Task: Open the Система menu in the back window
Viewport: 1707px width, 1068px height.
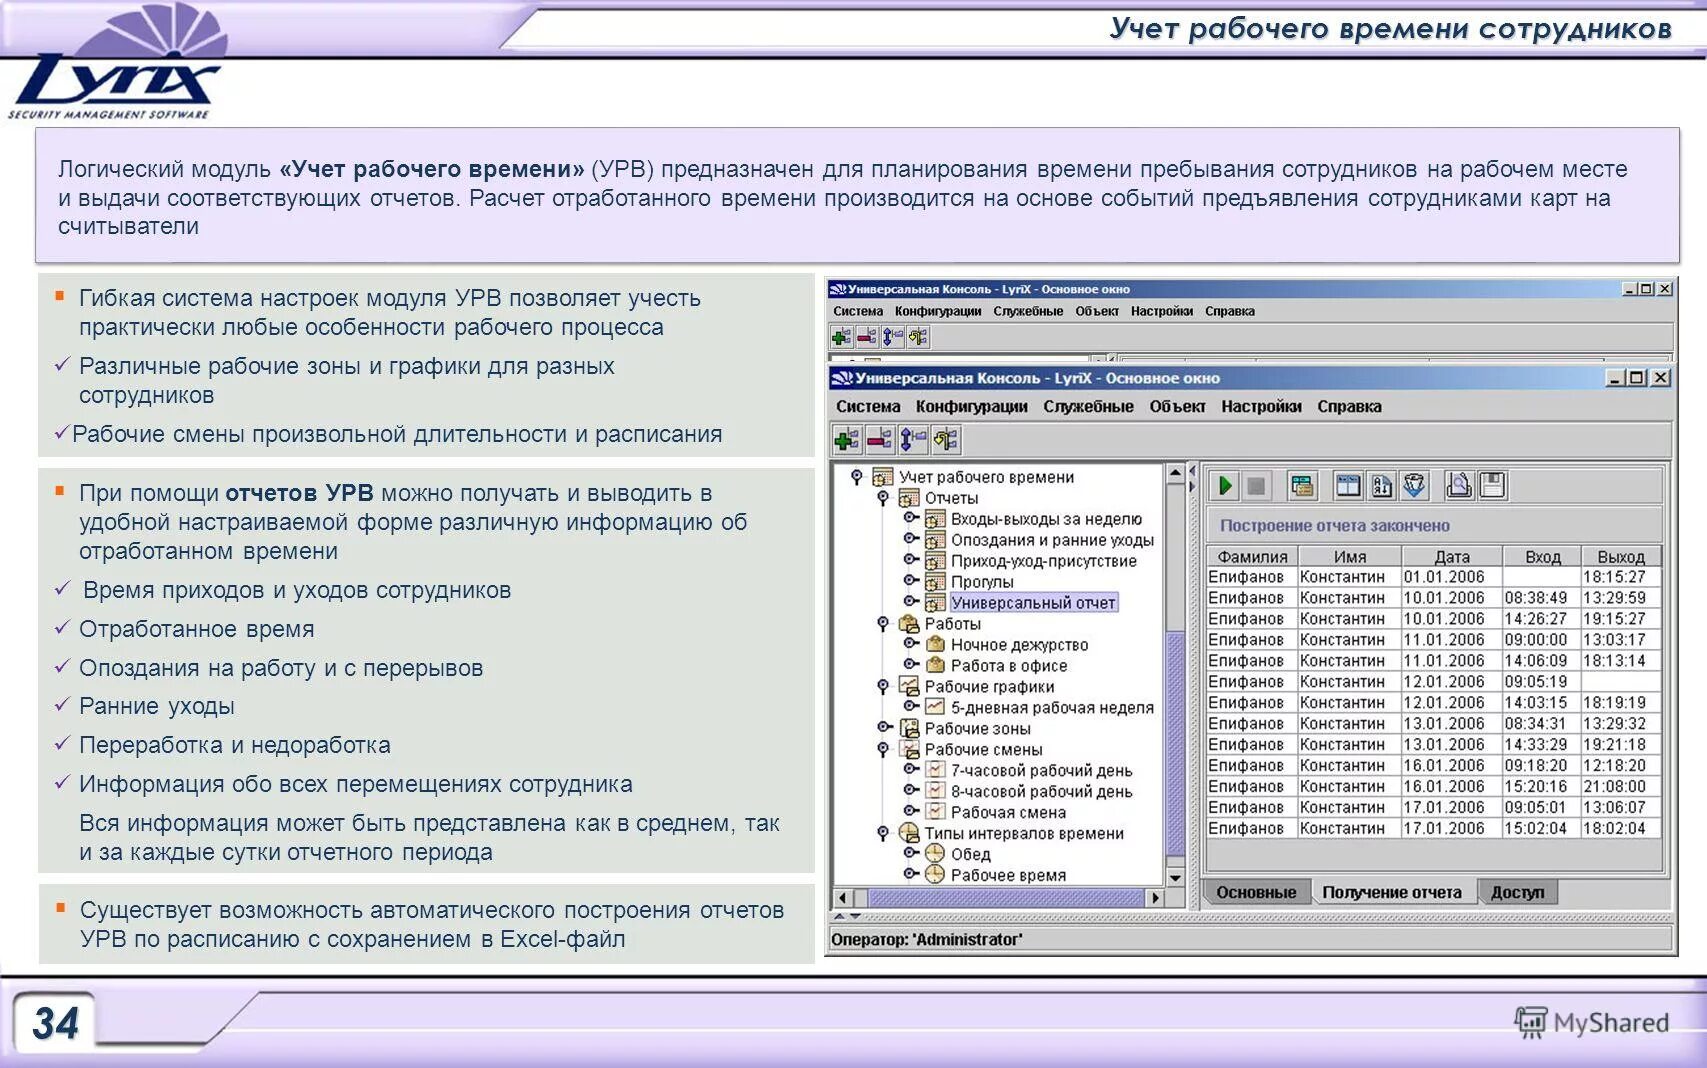Action: 858,311
